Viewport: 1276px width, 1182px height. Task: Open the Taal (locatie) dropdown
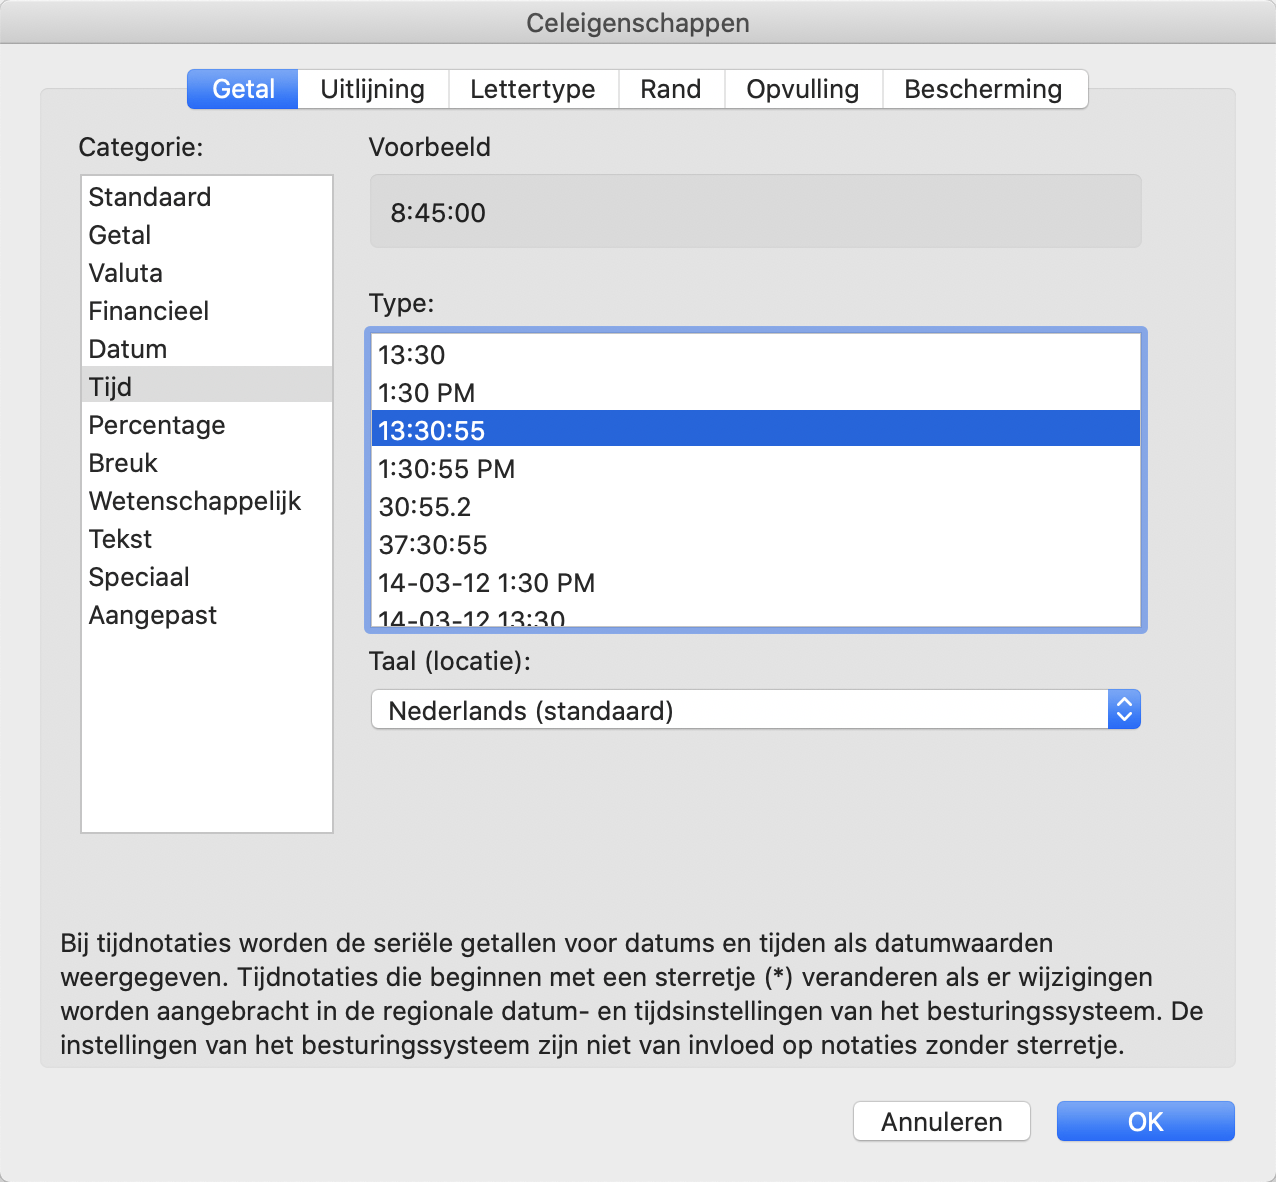tap(756, 710)
